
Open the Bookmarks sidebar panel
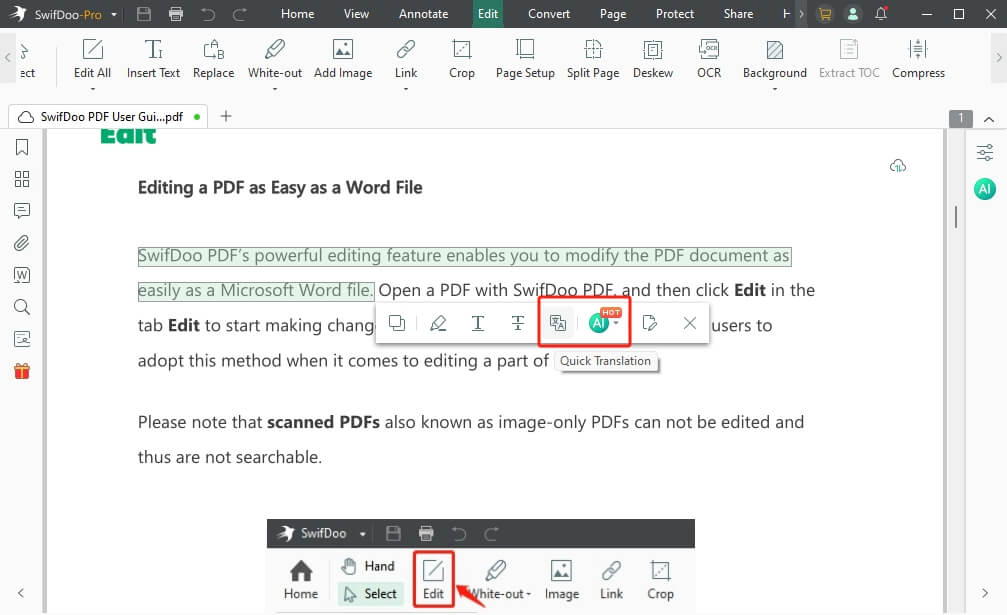pos(22,147)
